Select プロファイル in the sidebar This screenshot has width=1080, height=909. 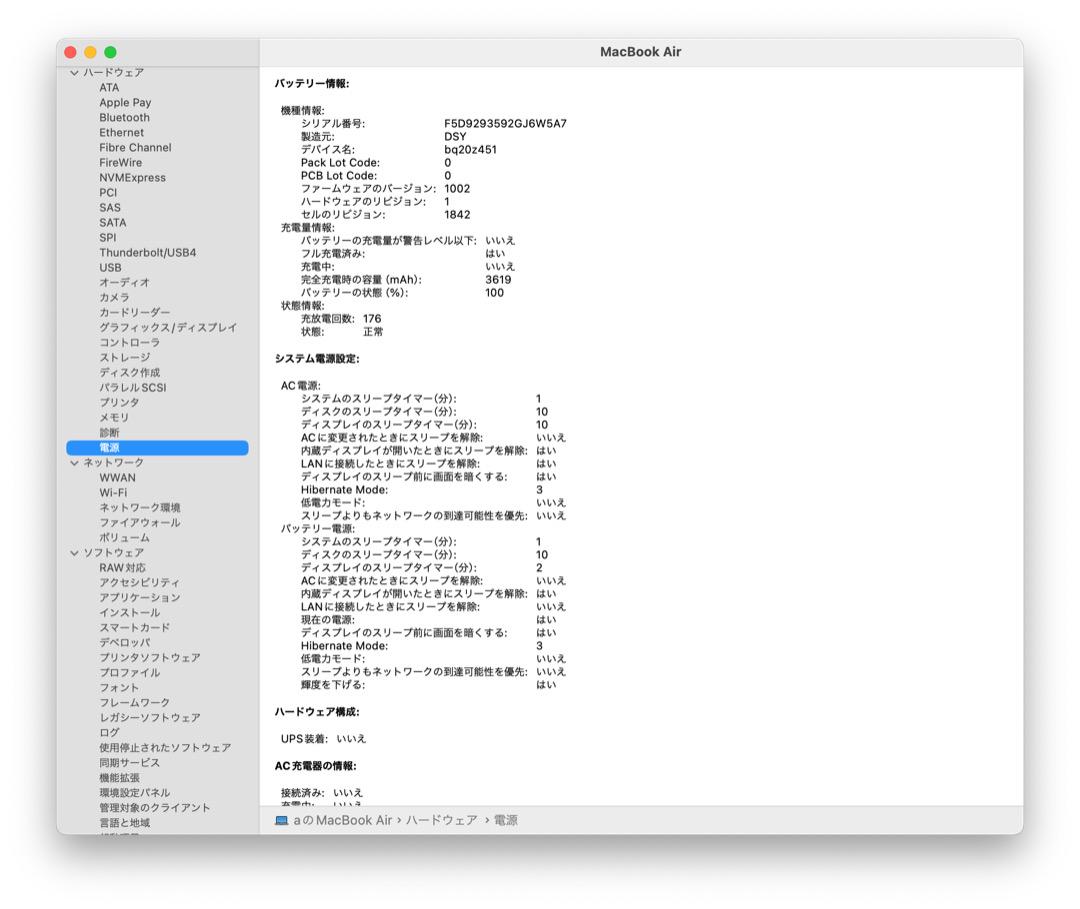129,673
